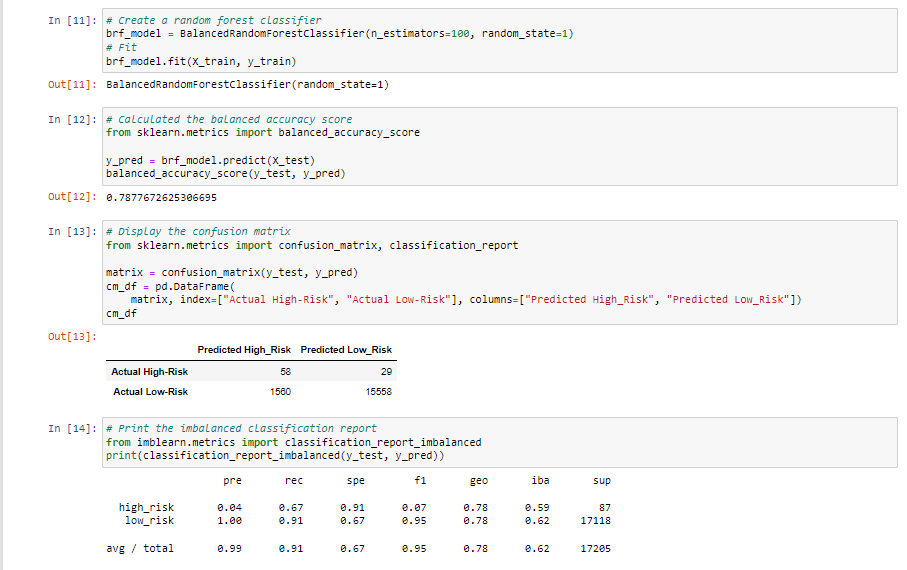The image size is (907, 570).
Task: Click the brf_model.fit(X_train, y_train) code line
Action: pos(201,61)
